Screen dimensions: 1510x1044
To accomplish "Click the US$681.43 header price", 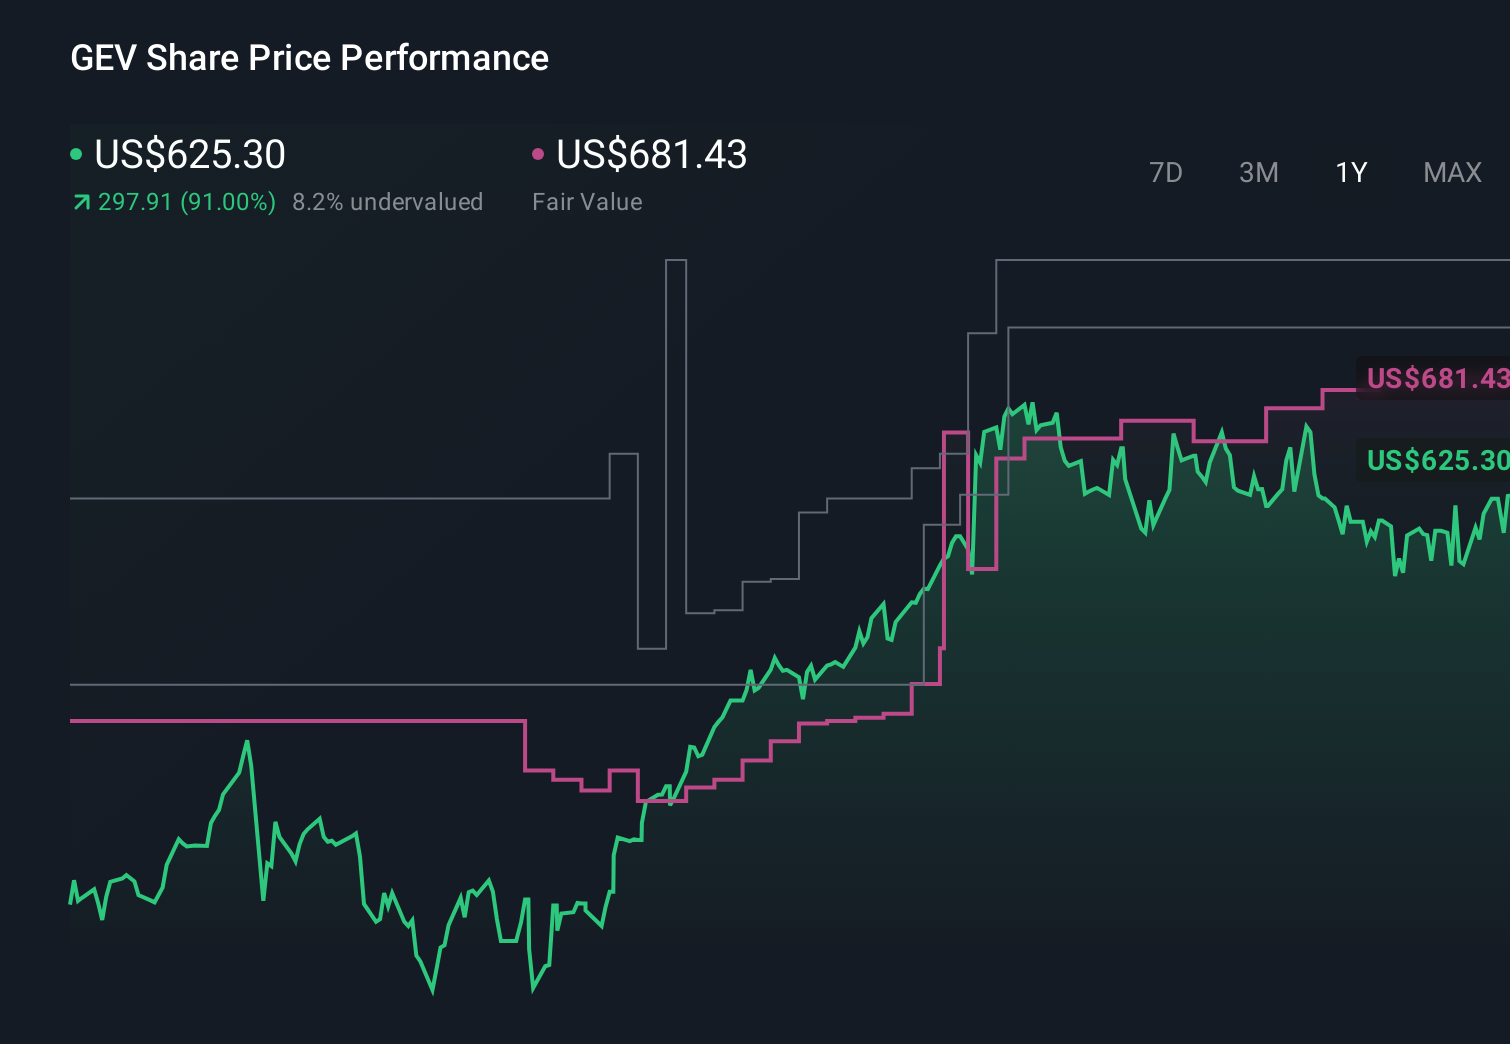I will click(651, 154).
